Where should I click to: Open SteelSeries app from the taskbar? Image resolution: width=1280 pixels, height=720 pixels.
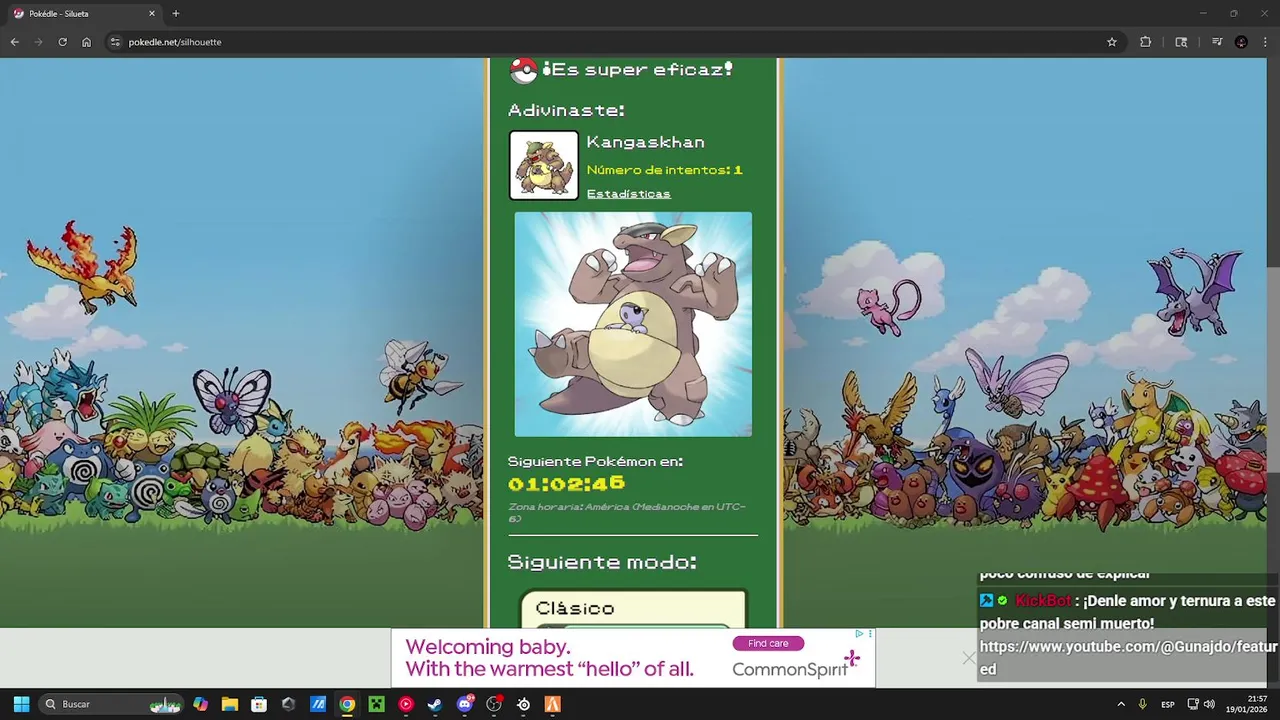pyautogui.click(x=523, y=704)
